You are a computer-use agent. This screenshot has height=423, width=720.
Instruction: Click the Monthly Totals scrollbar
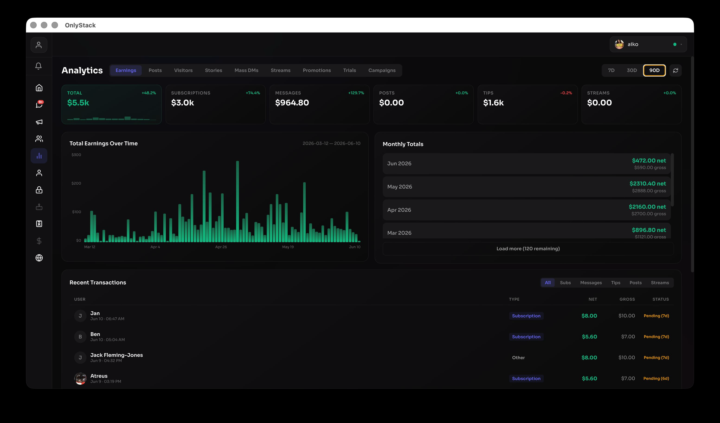click(672, 180)
